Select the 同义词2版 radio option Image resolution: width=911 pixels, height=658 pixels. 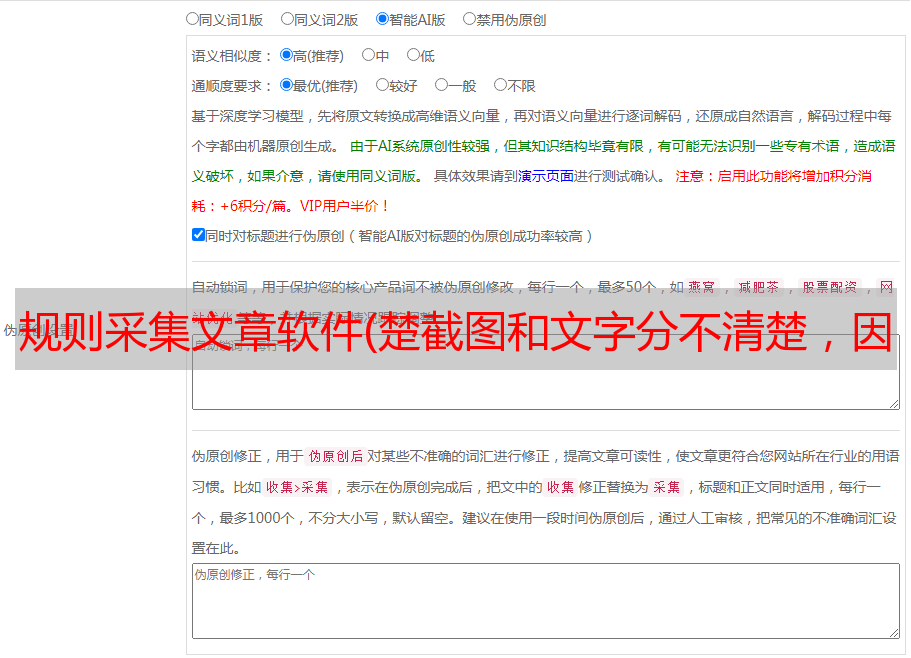[287, 19]
